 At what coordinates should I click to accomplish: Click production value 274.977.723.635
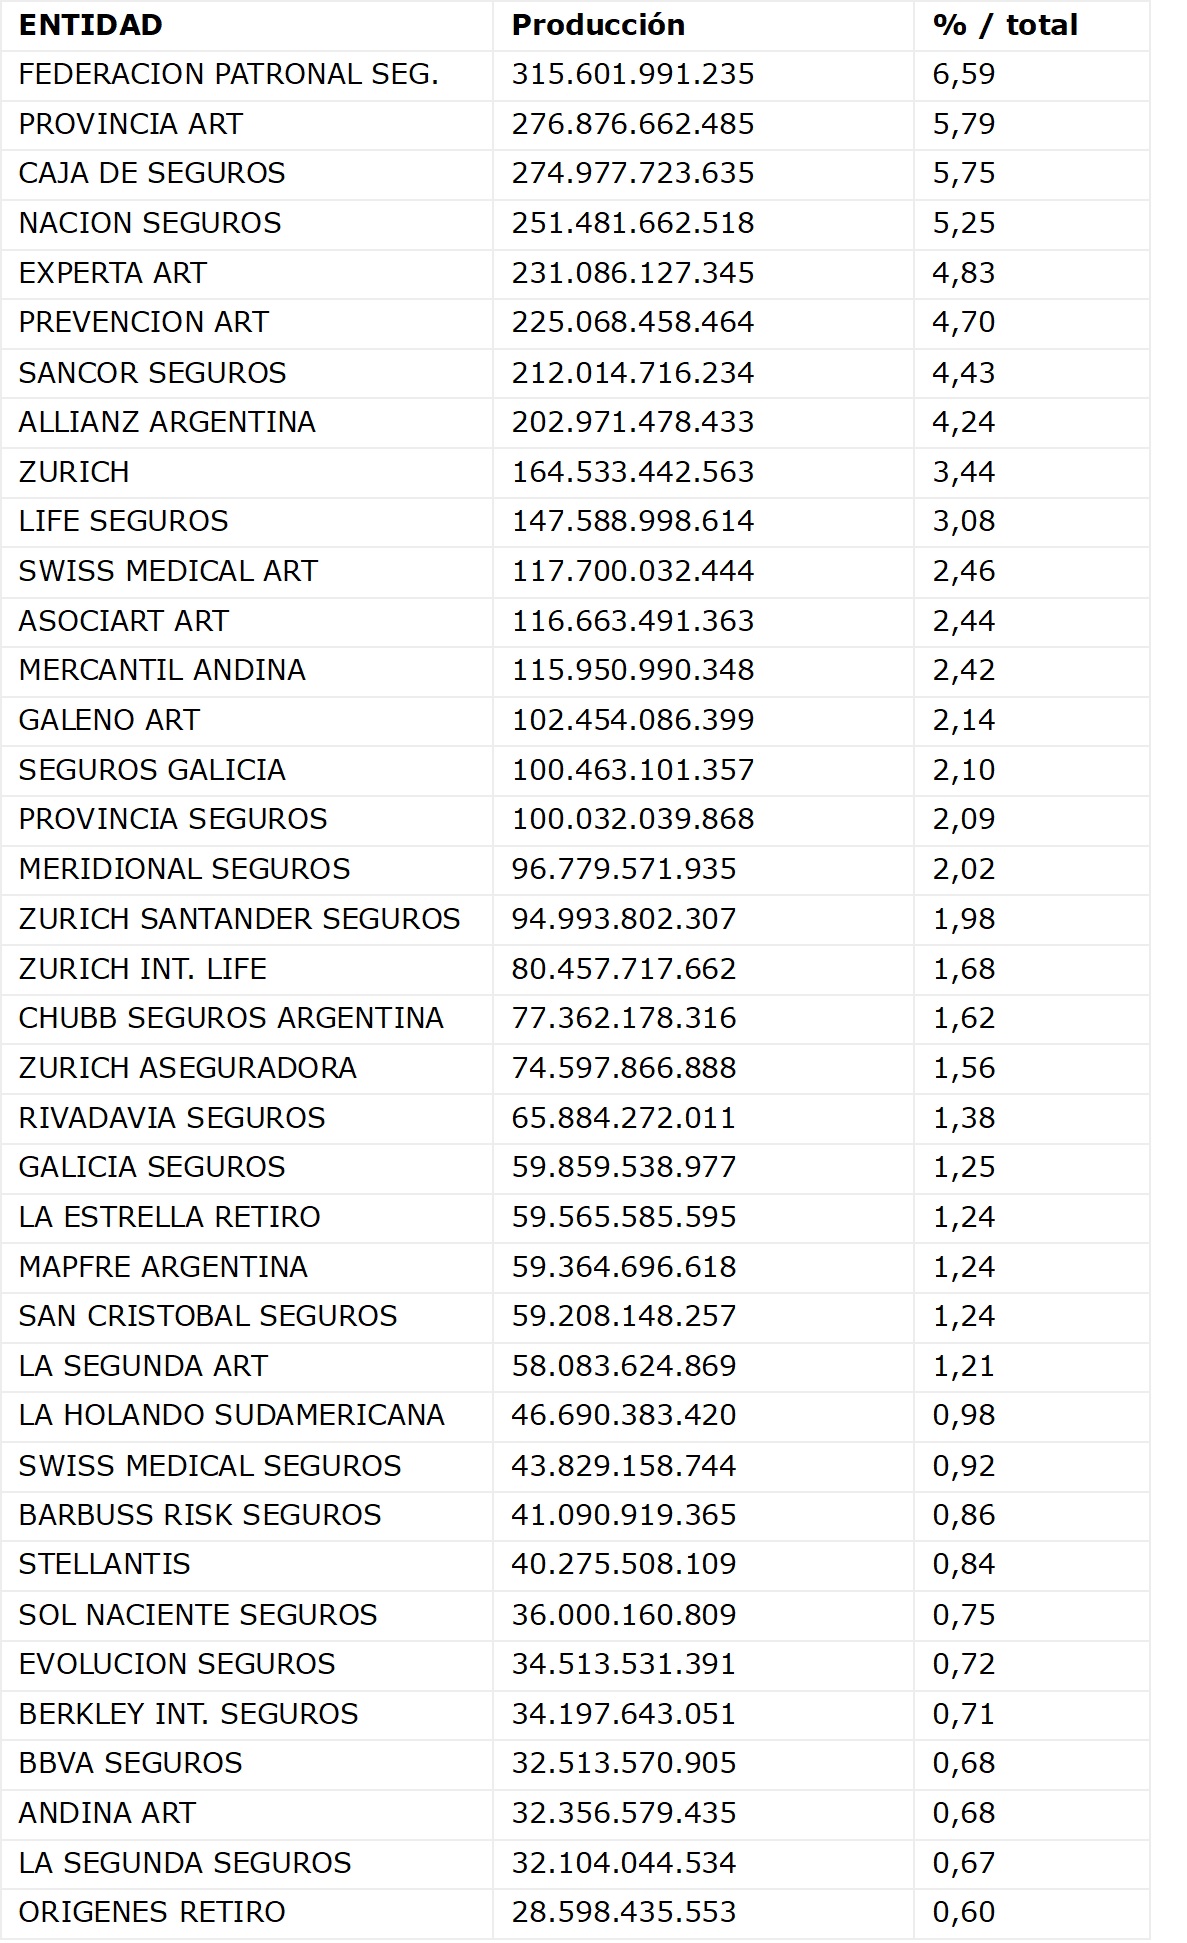pos(632,173)
